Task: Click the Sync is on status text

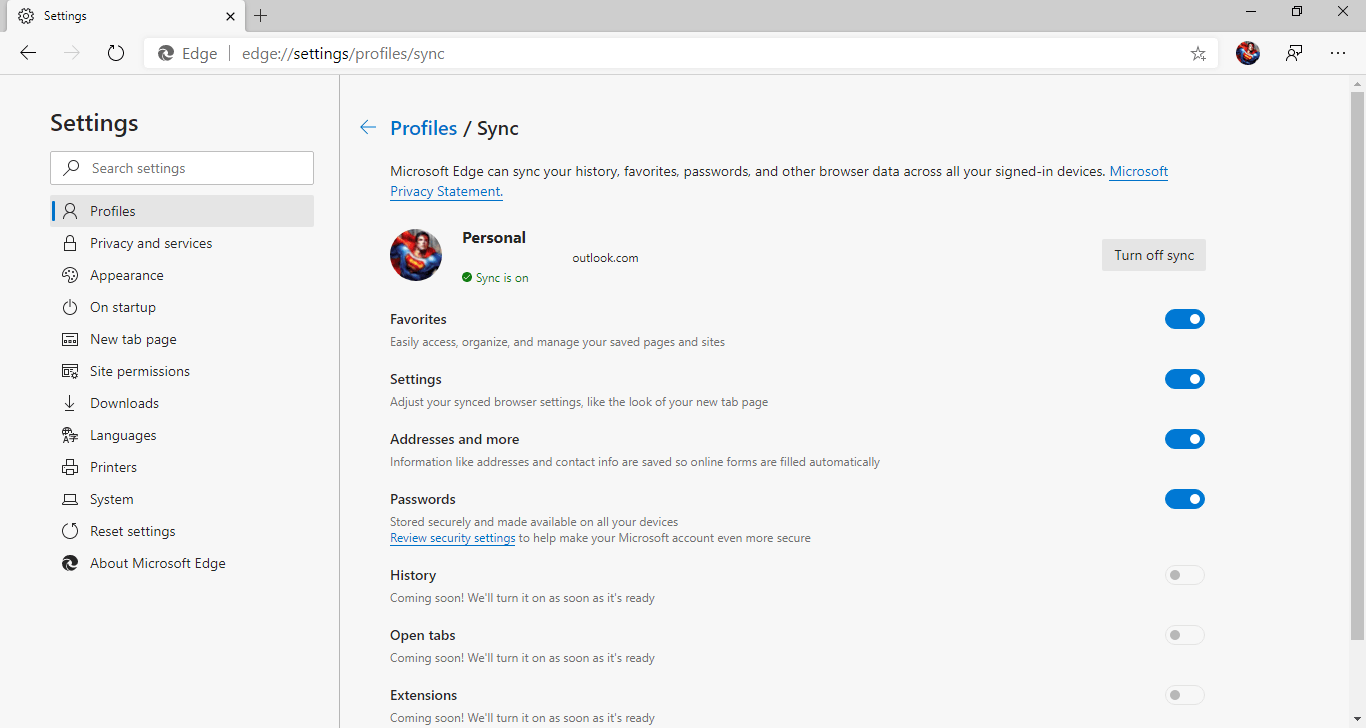Action: click(502, 278)
